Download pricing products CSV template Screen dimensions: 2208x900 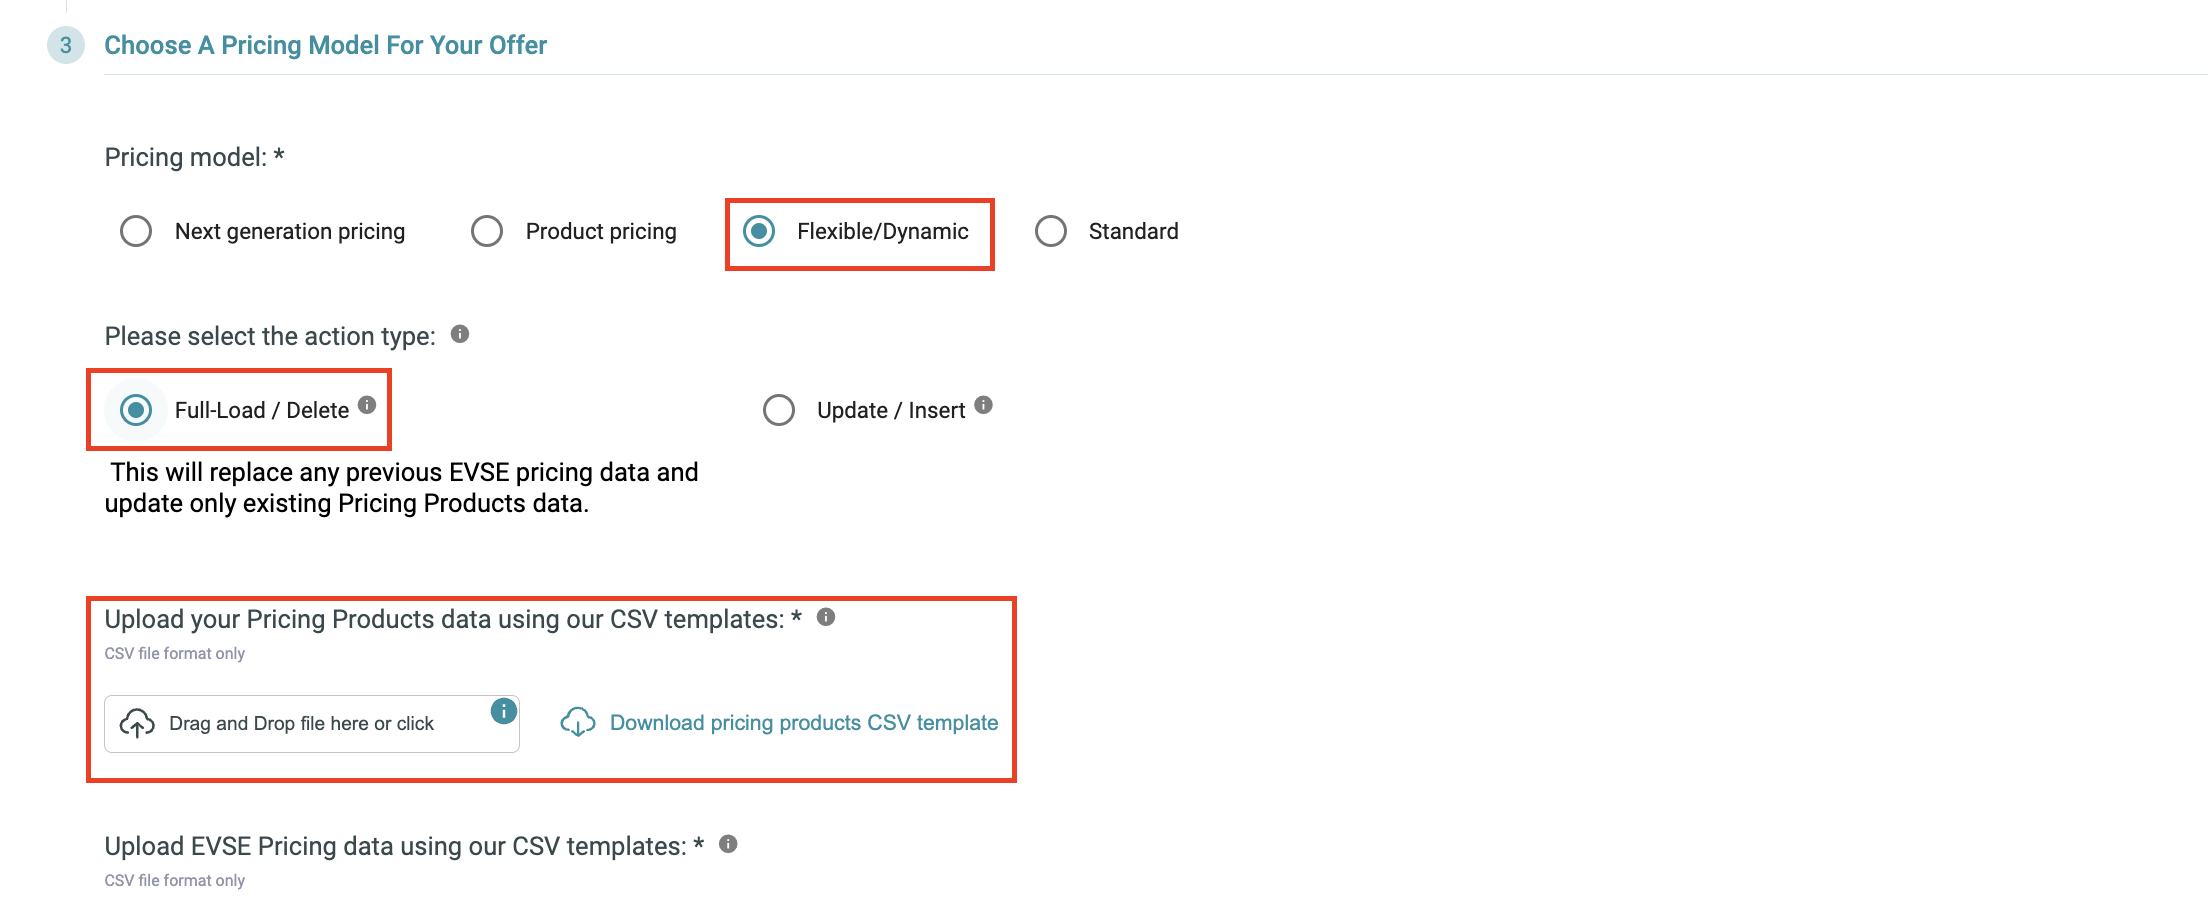804,723
